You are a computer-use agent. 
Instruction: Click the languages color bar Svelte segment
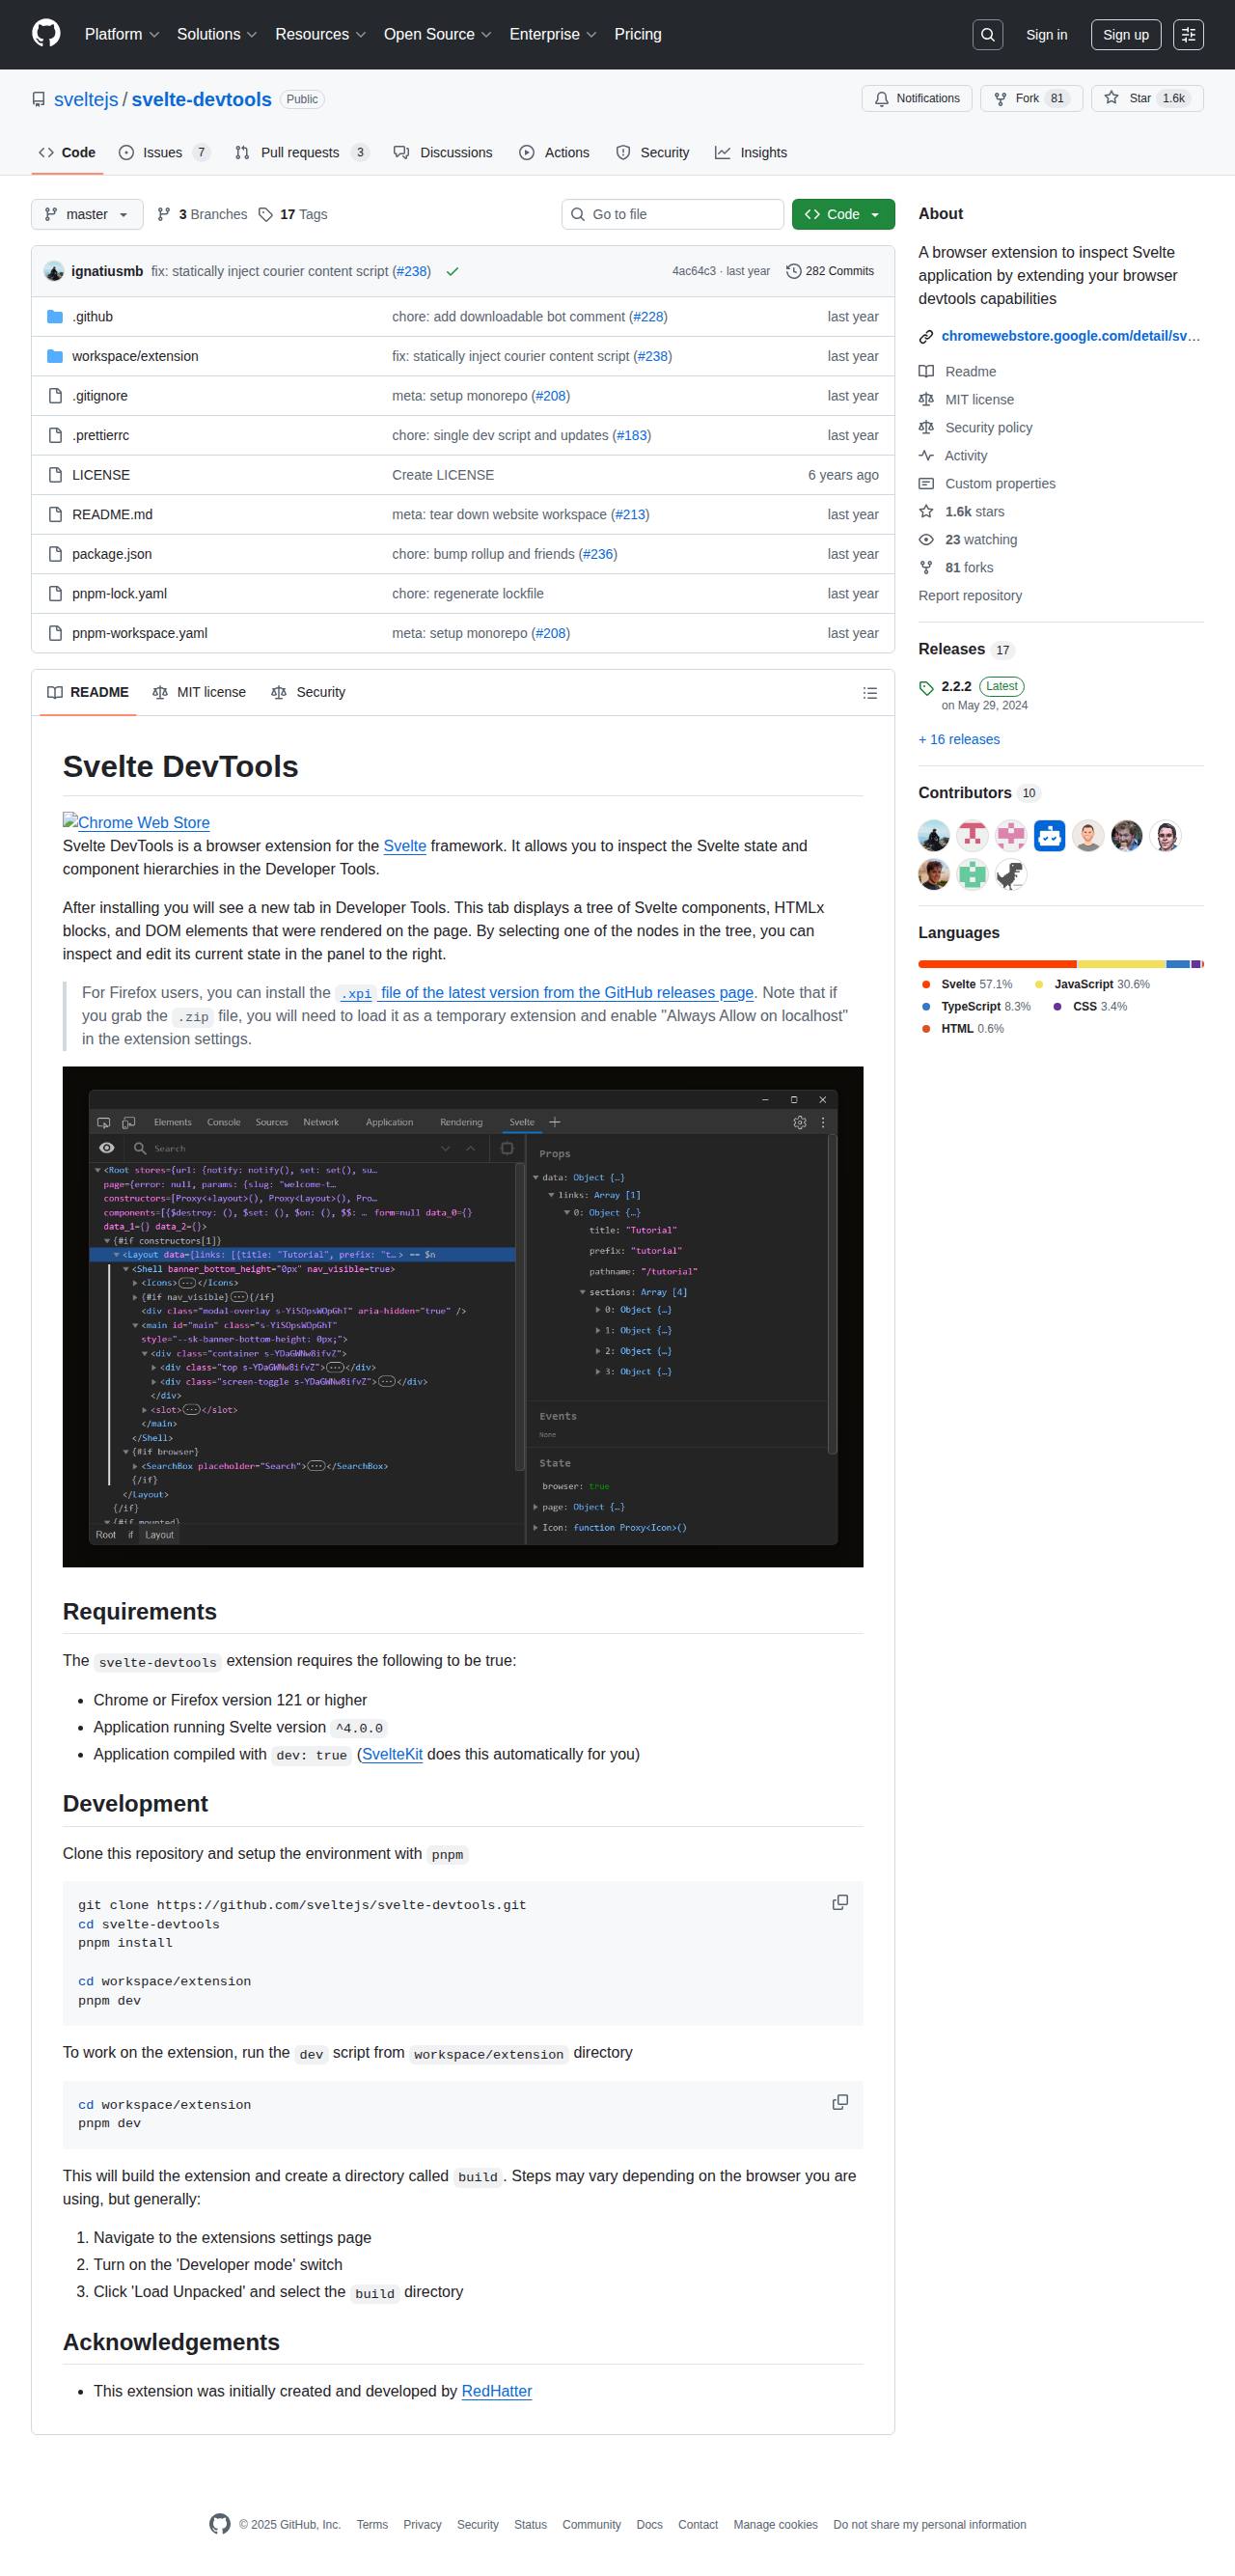coord(996,964)
